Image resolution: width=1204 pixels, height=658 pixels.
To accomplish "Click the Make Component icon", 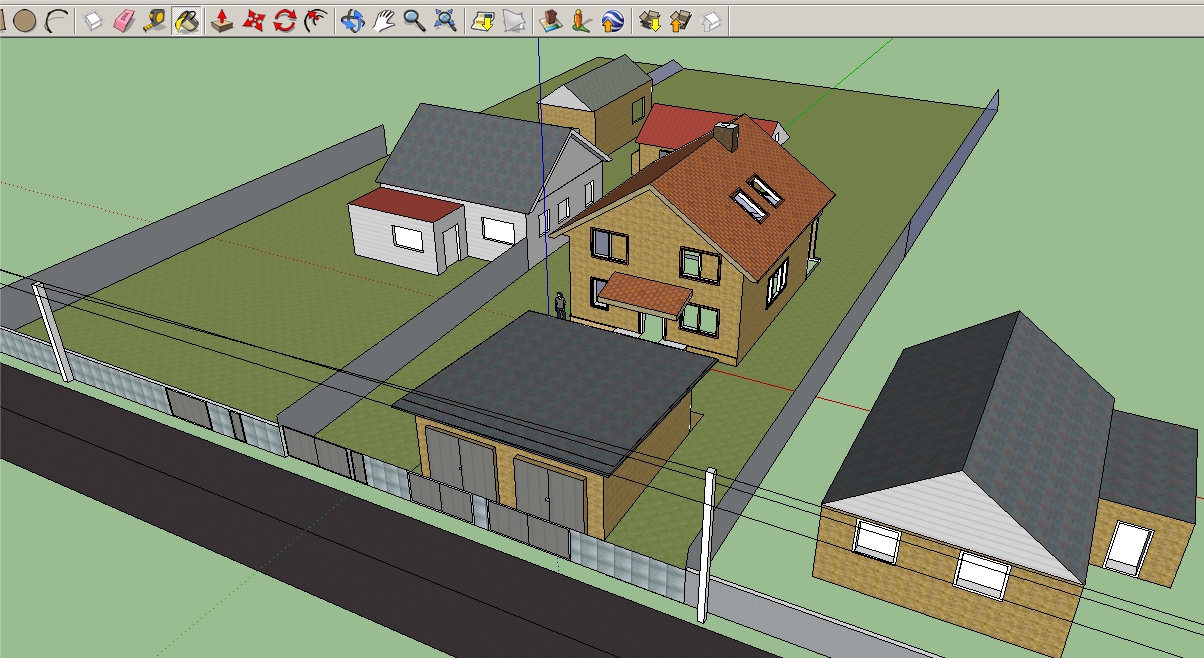I will point(94,20).
